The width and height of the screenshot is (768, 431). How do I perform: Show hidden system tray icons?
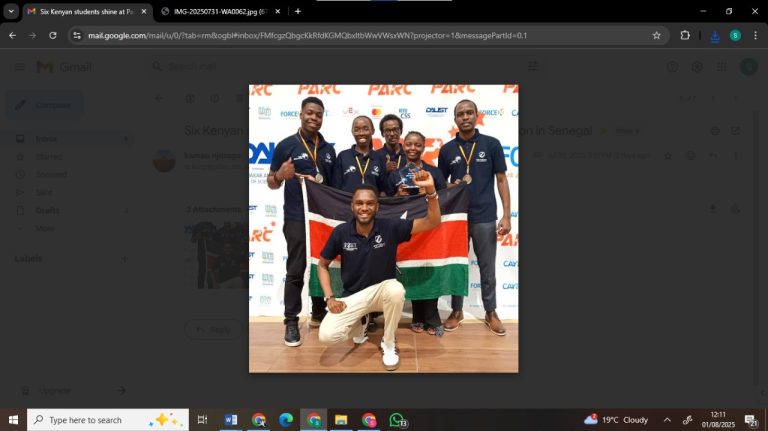(x=667, y=420)
